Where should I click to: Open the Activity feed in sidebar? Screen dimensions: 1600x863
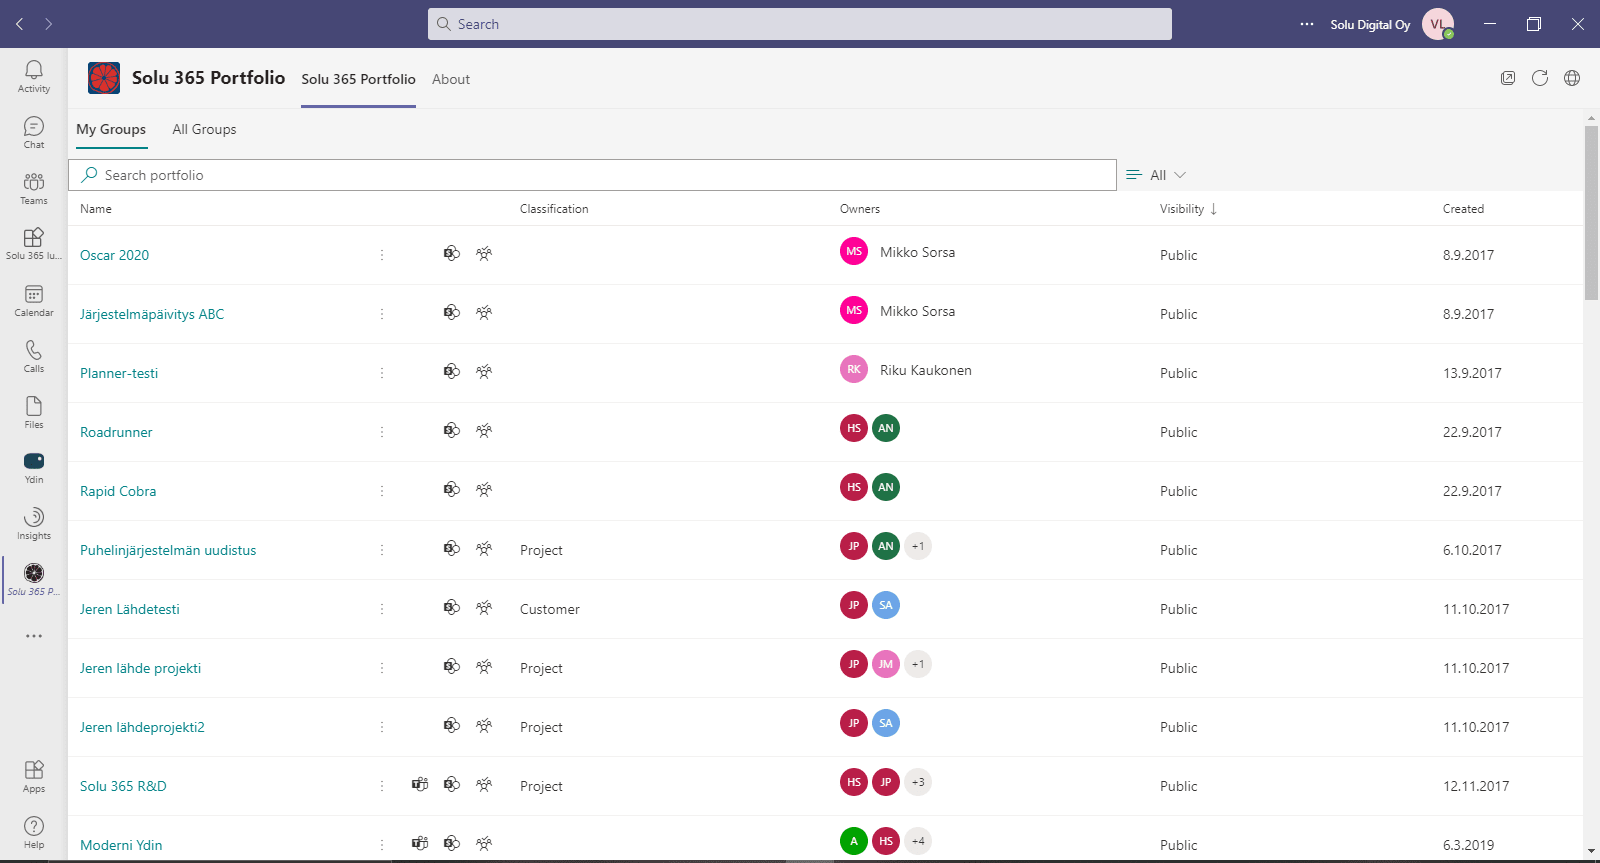(x=34, y=76)
